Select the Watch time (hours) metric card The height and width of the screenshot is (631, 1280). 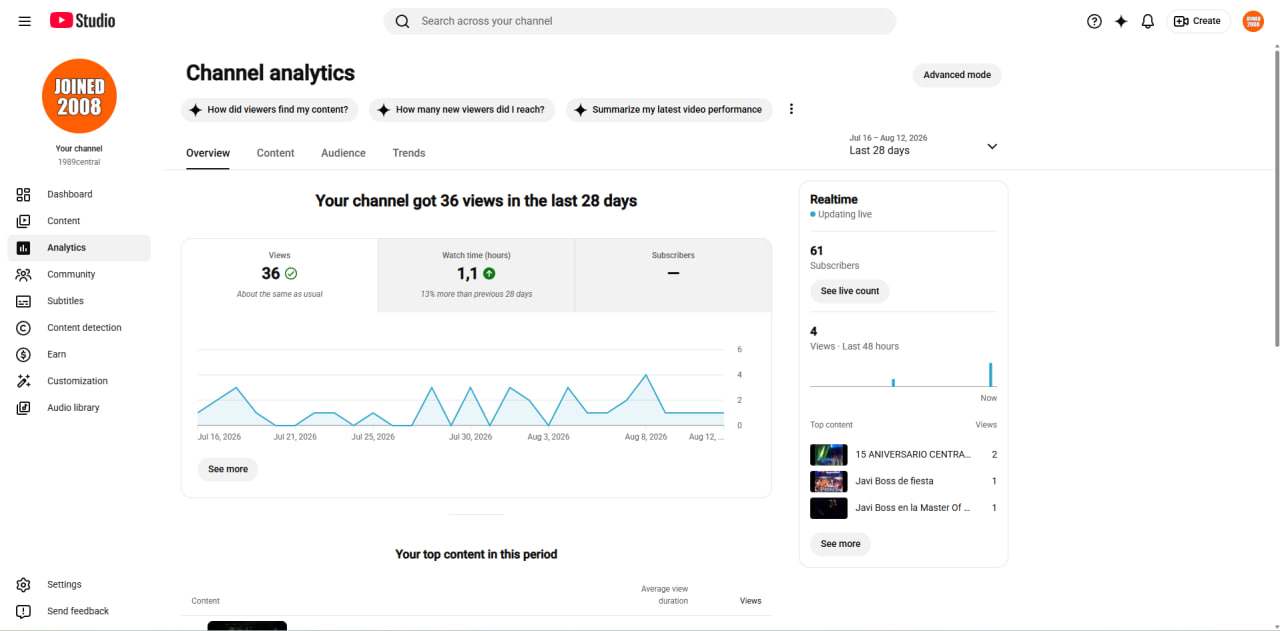[x=476, y=275]
